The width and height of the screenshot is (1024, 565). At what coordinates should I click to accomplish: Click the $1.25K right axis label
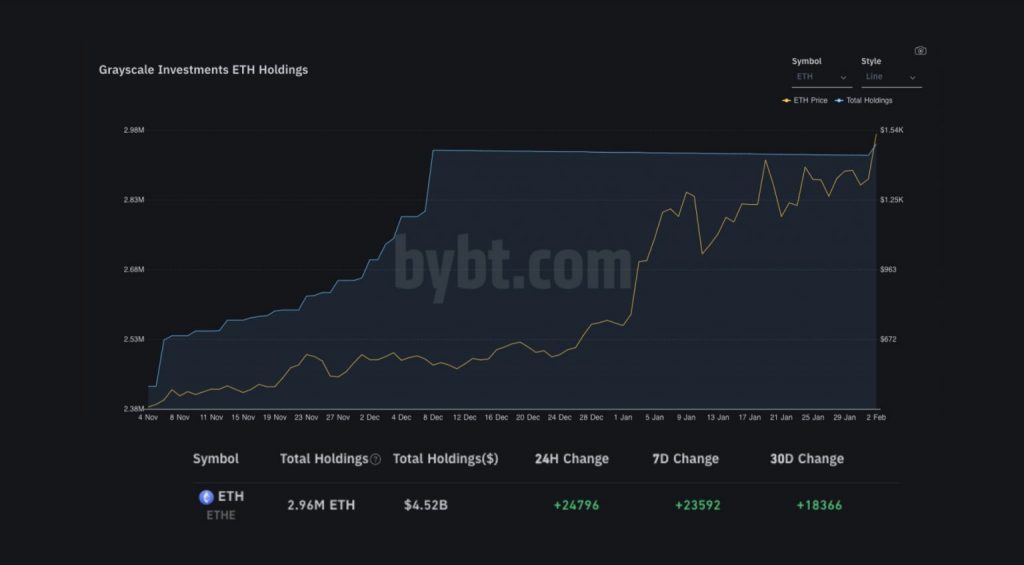pos(892,200)
